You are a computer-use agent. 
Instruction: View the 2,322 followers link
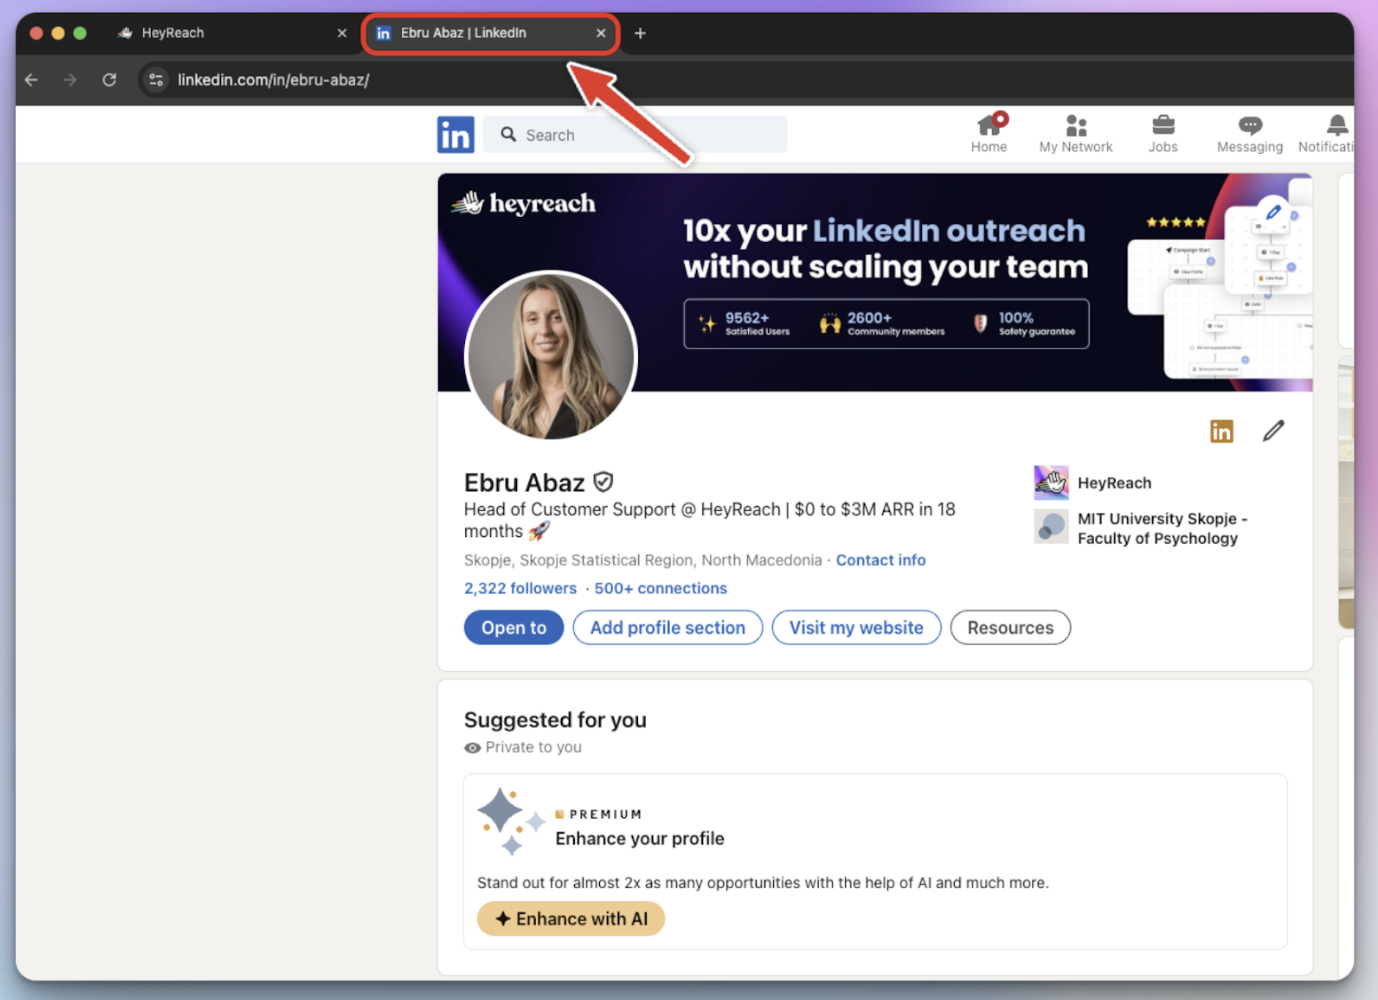tap(520, 588)
